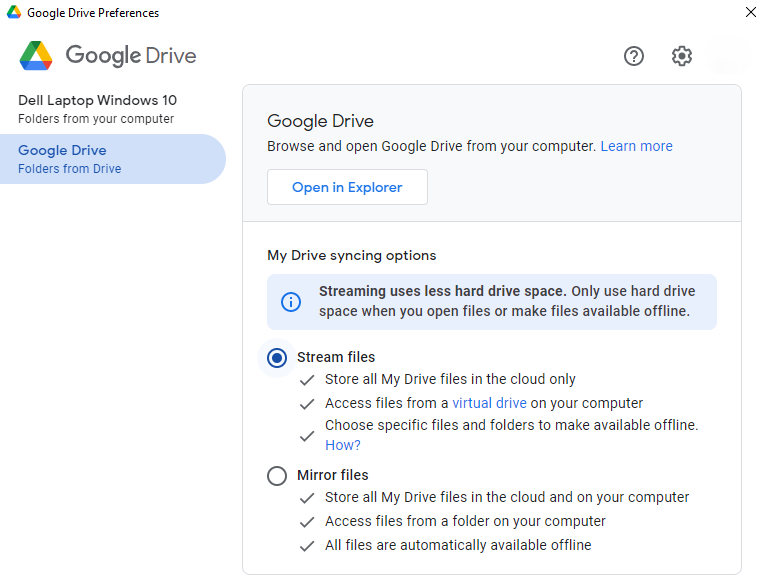The image size is (763, 577).
Task: Open the help question mark icon
Action: [x=634, y=56]
